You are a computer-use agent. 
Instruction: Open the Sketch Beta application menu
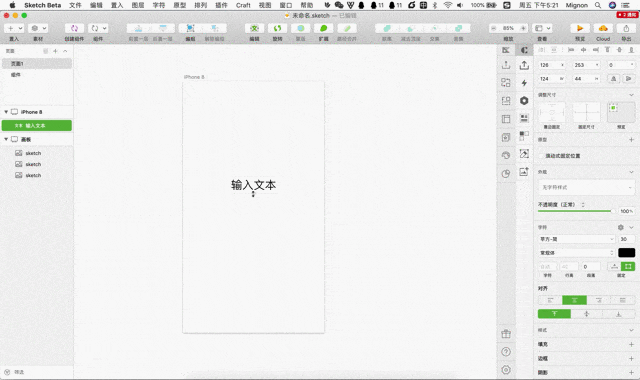[x=42, y=5]
